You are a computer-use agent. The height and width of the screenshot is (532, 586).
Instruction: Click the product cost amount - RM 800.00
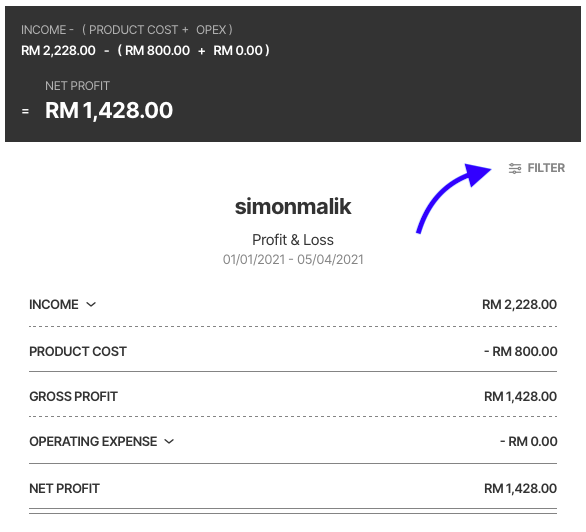pyautogui.click(x=521, y=352)
